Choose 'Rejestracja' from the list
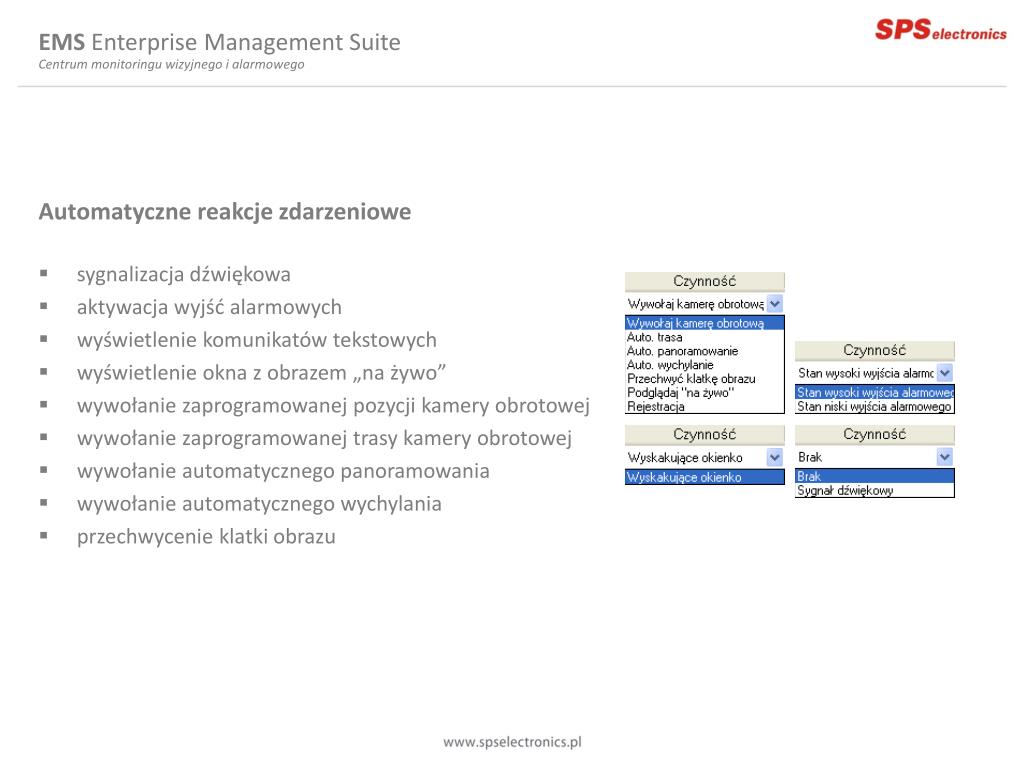Image resolution: width=1024 pixels, height=768 pixels. point(705,406)
